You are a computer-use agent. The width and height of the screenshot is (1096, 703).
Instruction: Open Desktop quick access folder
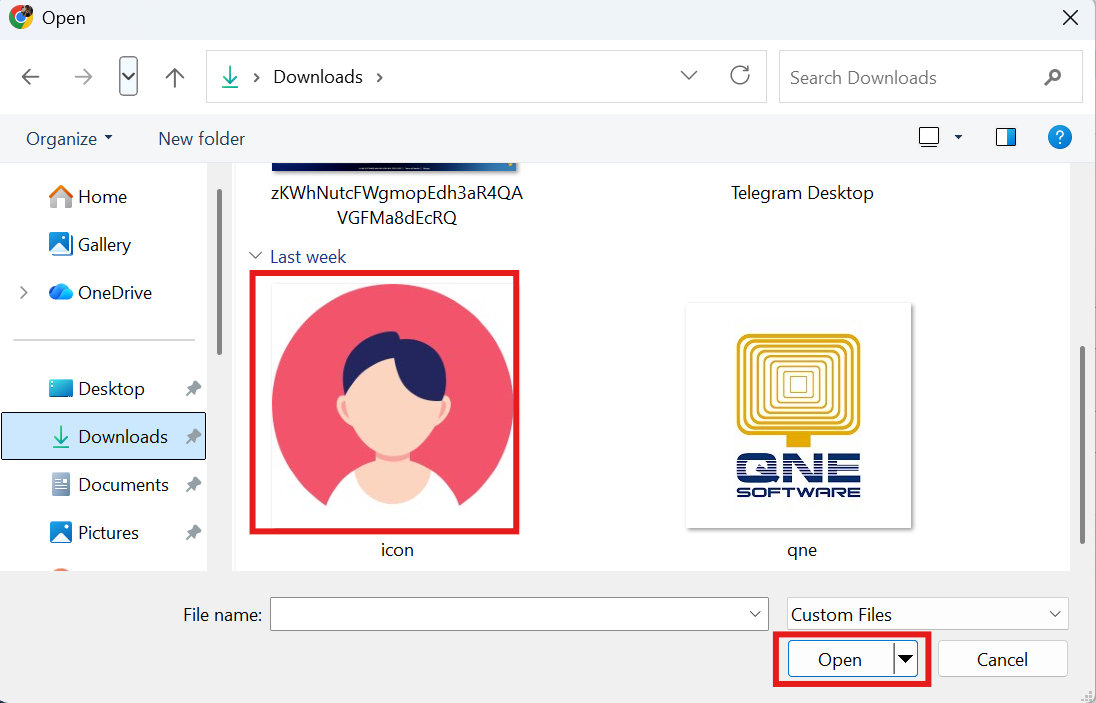(x=96, y=389)
